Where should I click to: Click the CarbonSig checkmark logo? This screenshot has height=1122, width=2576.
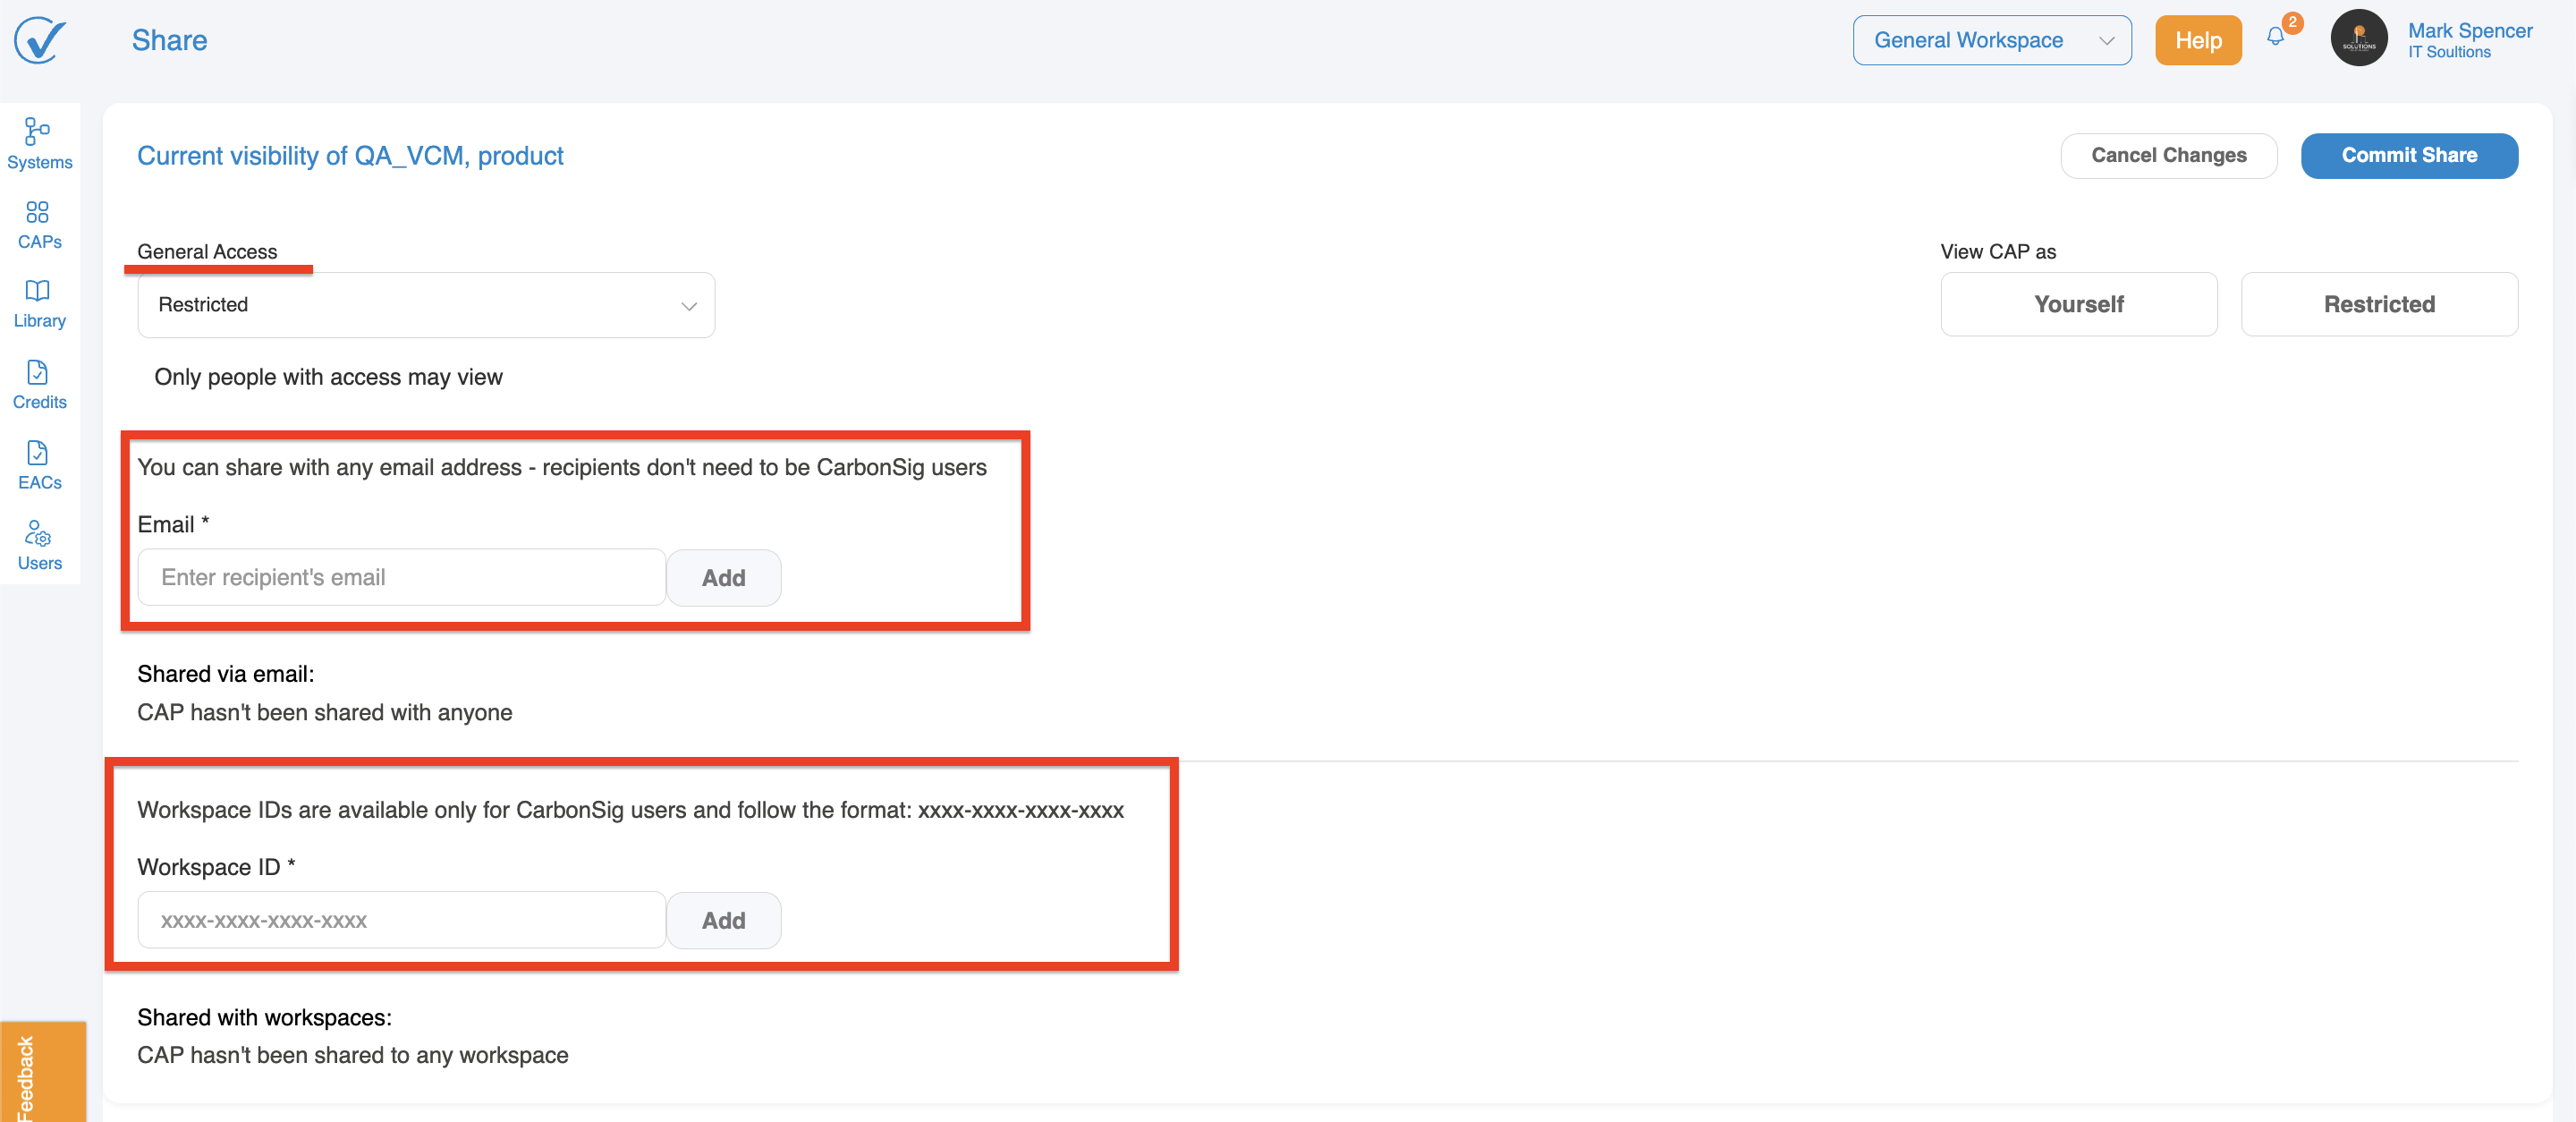coord(40,40)
